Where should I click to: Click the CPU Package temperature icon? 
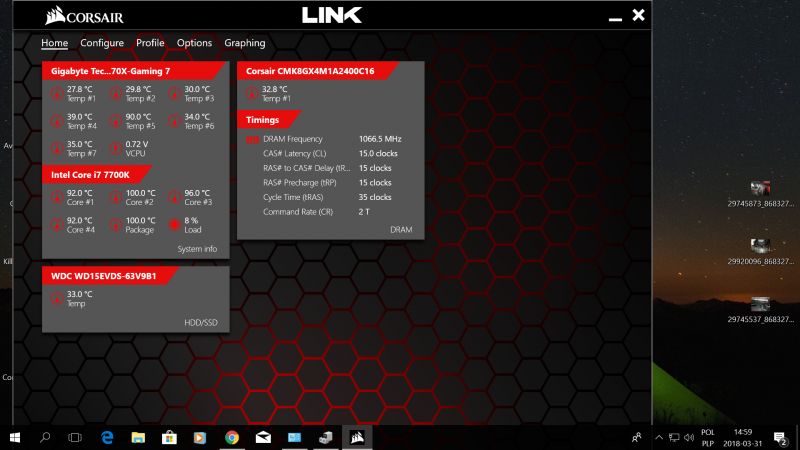[x=116, y=225]
